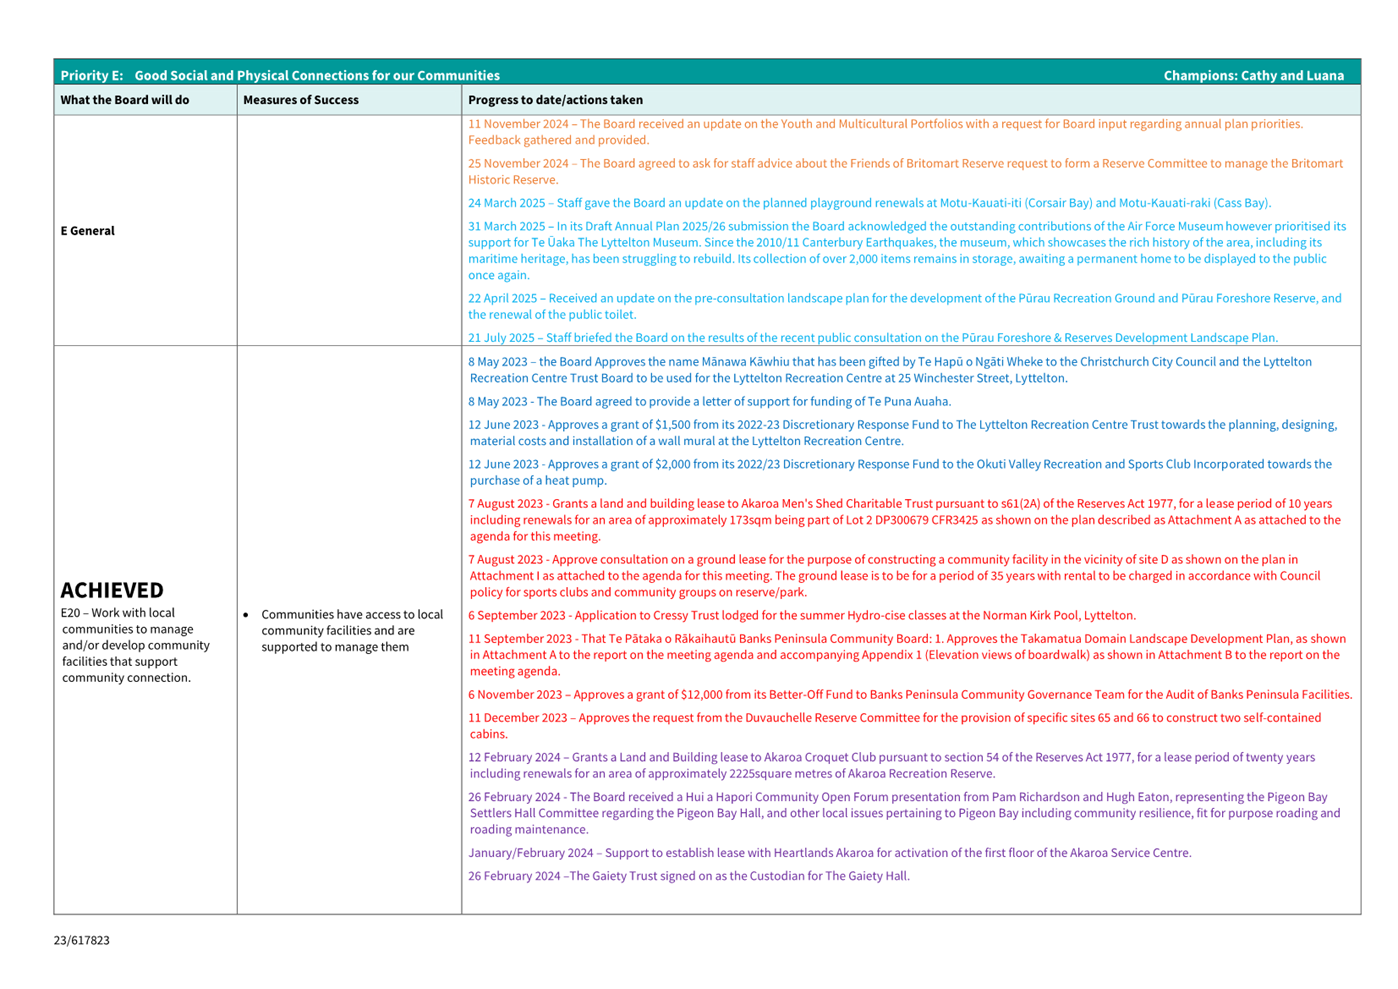Screen dimensions: 1398x989
Task: Click the 8 May 2023 Te Puna Auaha entry
Action: pyautogui.click(x=709, y=402)
